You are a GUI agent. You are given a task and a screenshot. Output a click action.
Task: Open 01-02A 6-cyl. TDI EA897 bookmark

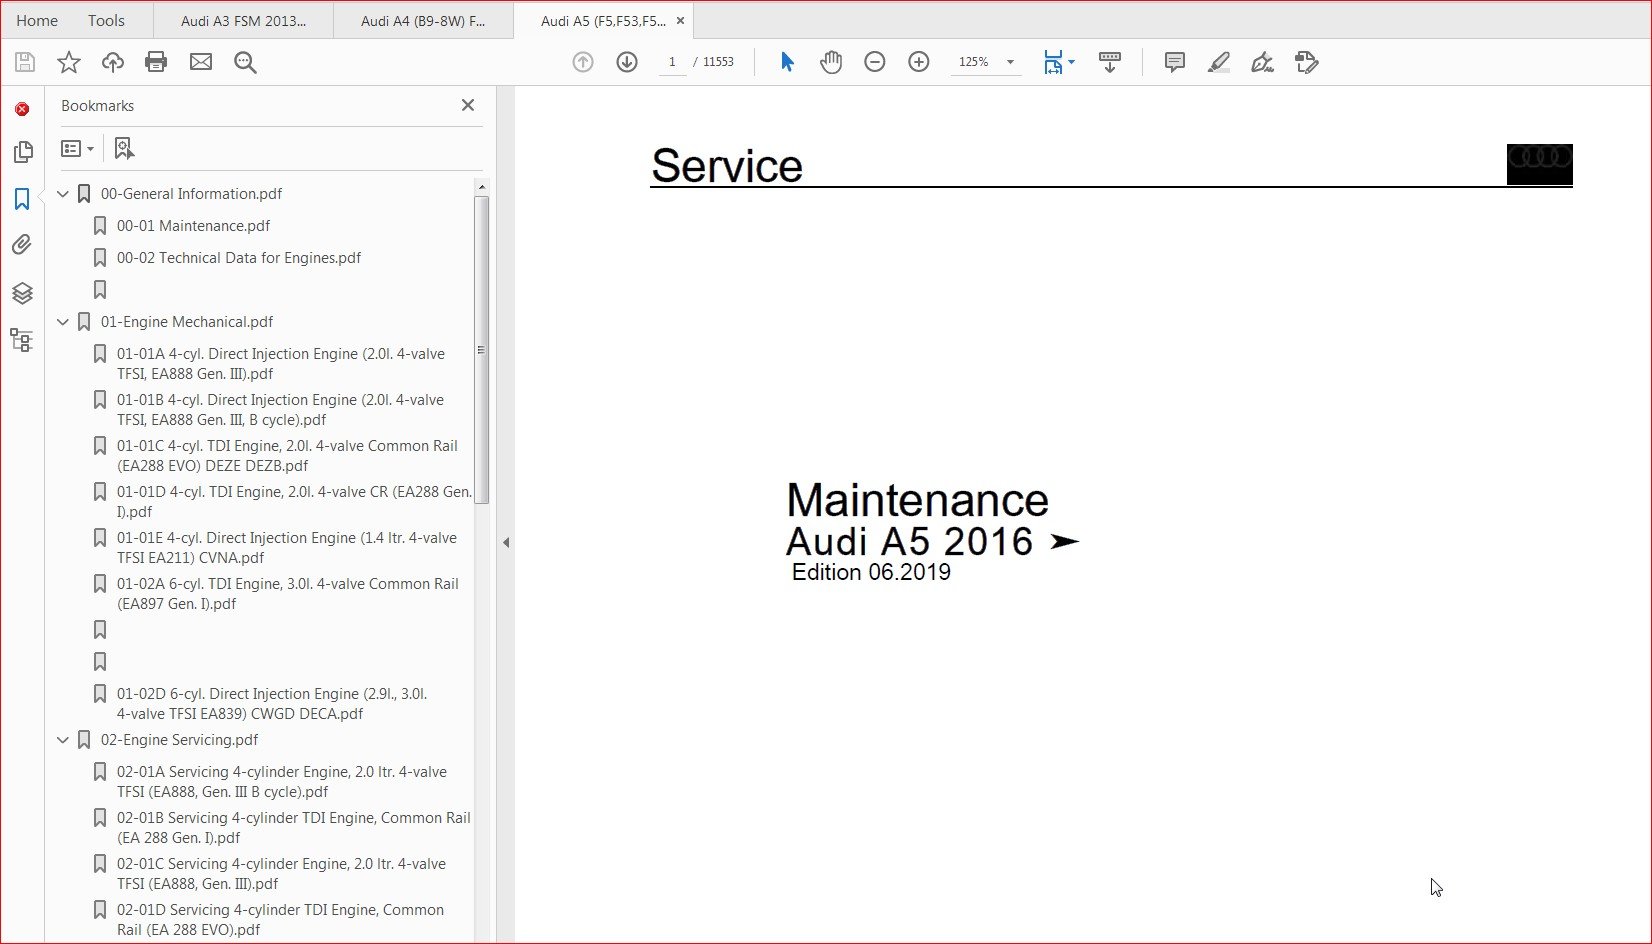(288, 594)
